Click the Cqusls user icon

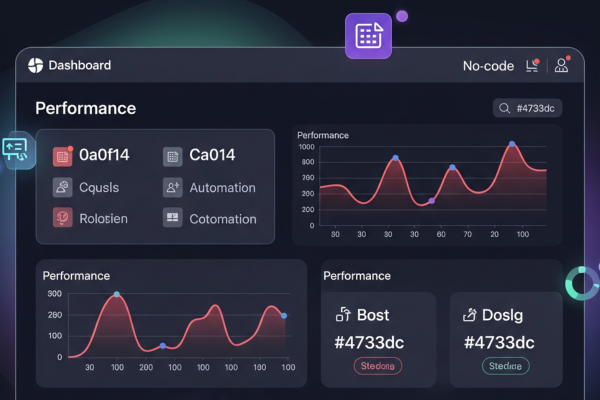tap(63, 187)
